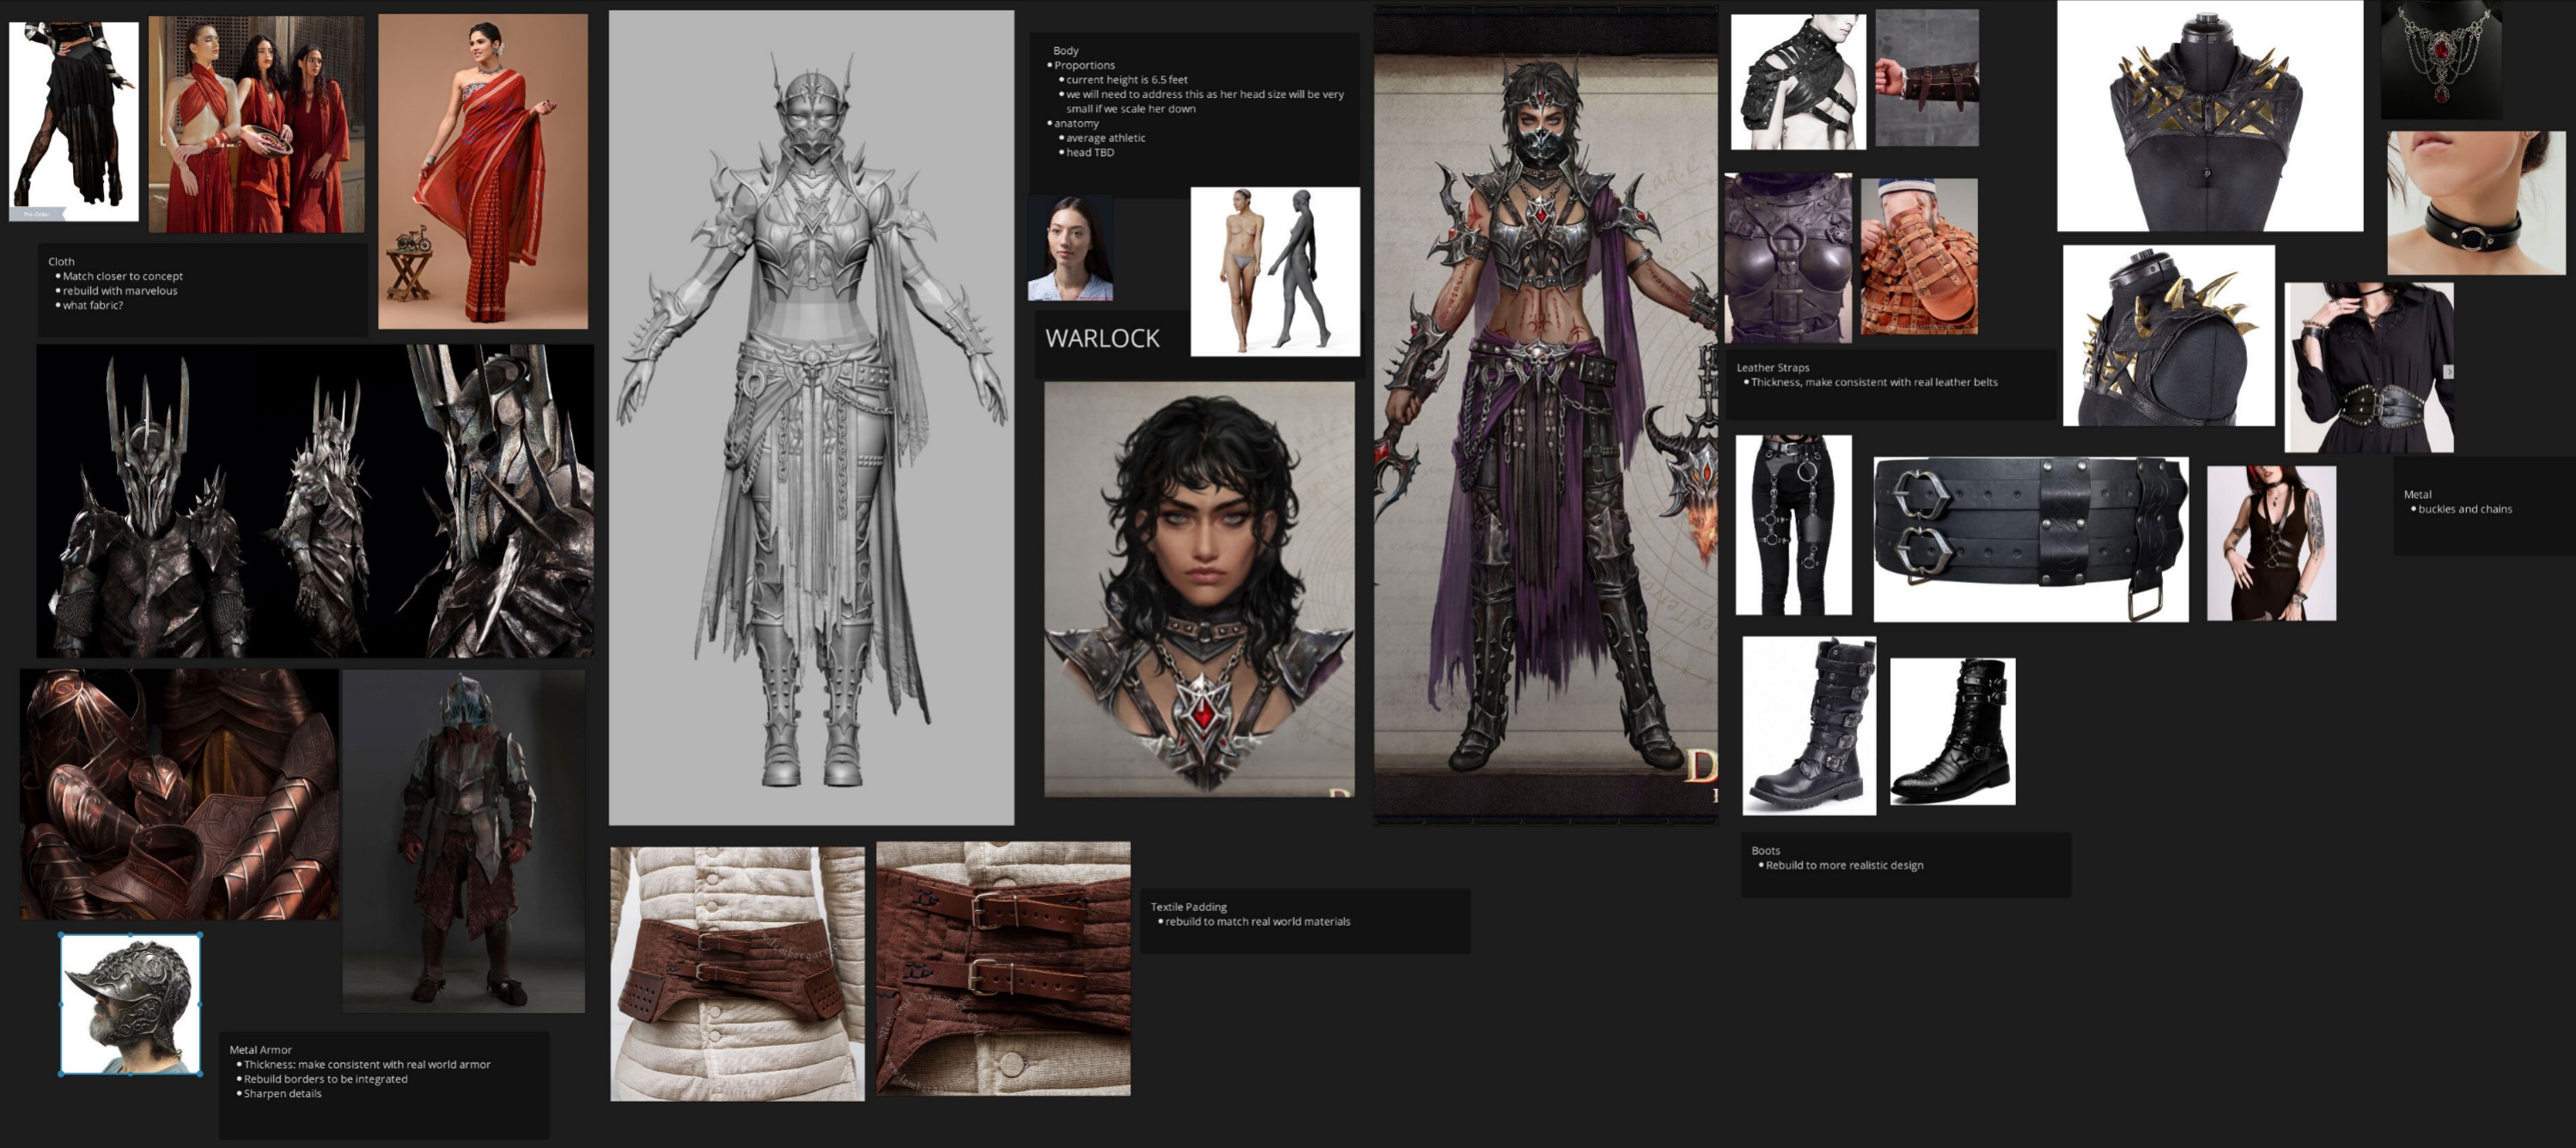Select the warlock face portrait concept
The width and height of the screenshot is (2576, 1148).
[x=1199, y=589]
